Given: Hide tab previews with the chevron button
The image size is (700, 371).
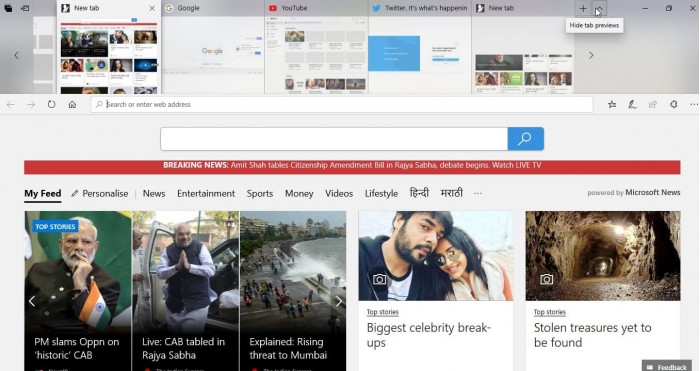Looking at the screenshot, I should coord(599,8).
